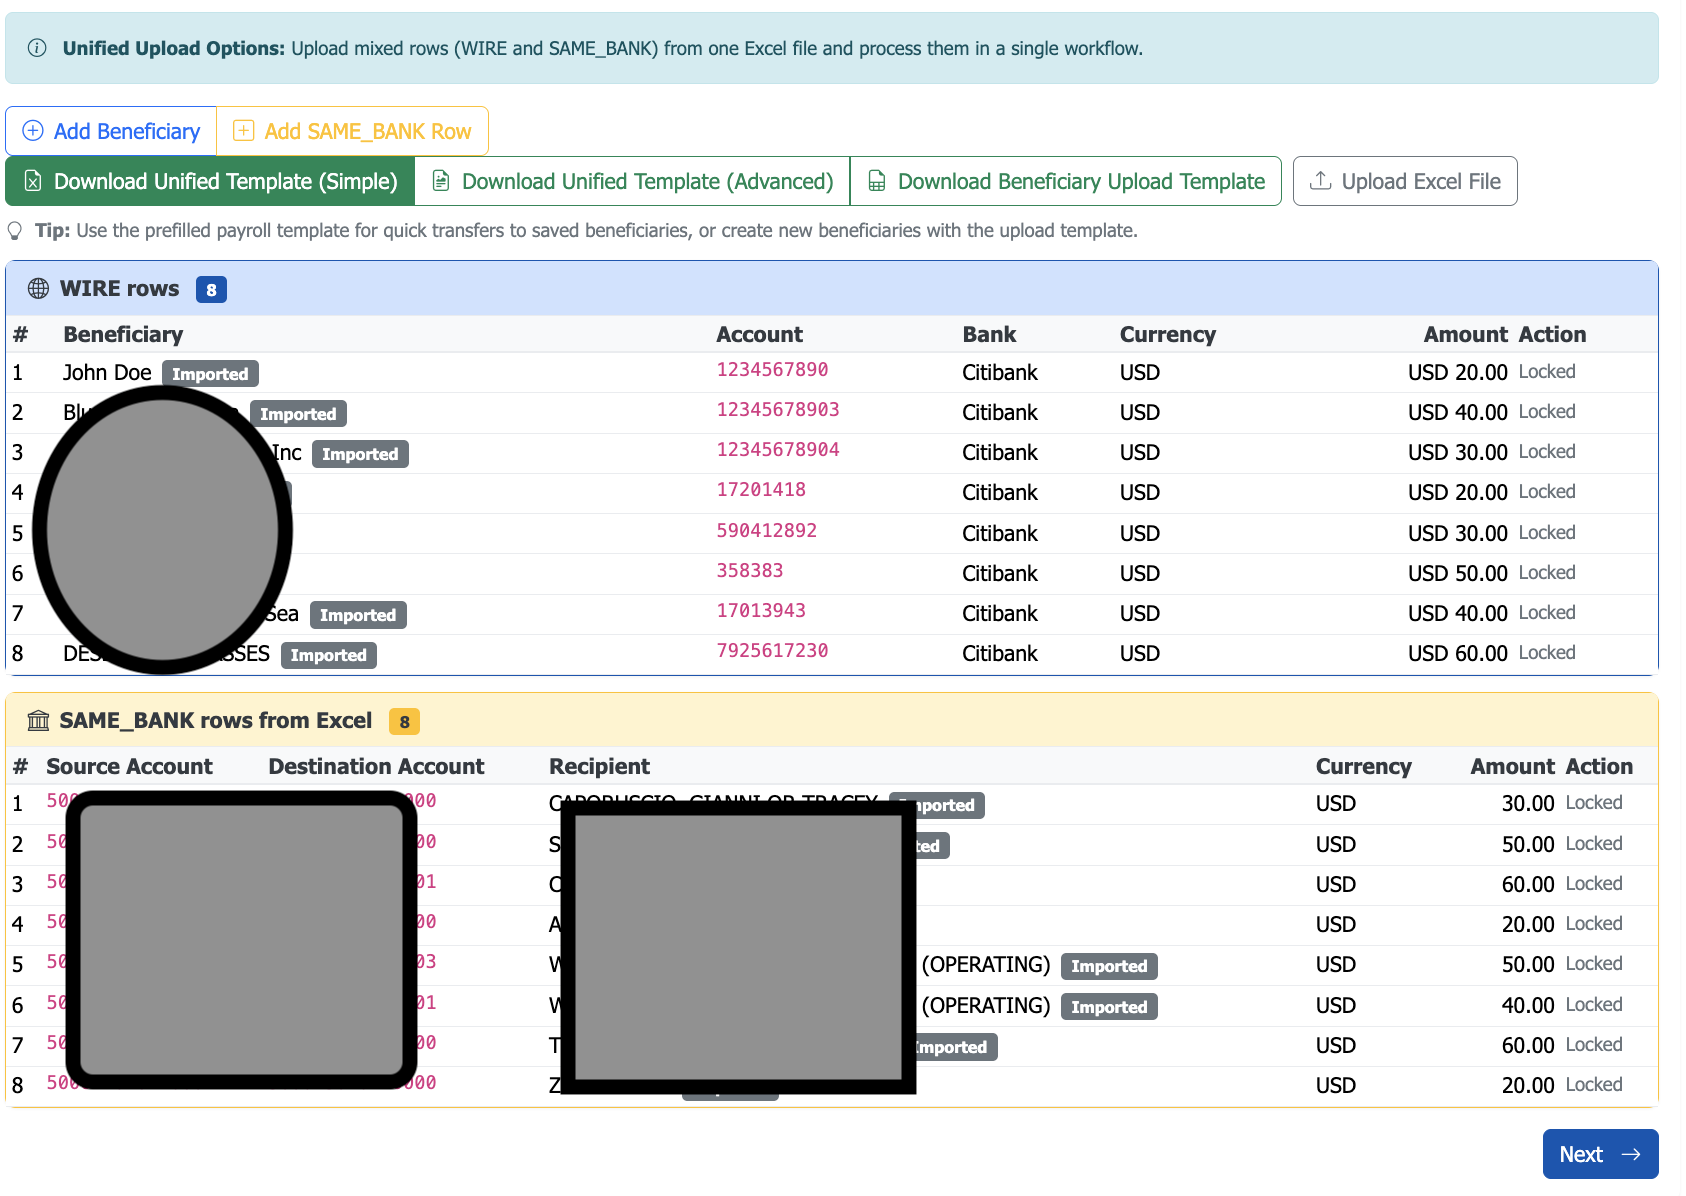The height and width of the screenshot is (1196, 1686).
Task: Click the WIRE rows count badge
Action: point(211,289)
